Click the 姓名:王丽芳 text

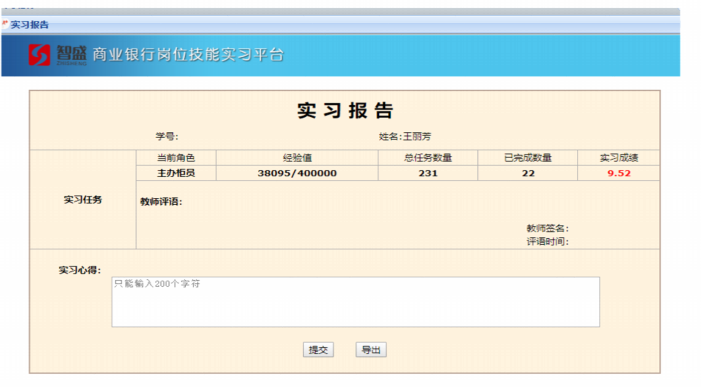(405, 136)
